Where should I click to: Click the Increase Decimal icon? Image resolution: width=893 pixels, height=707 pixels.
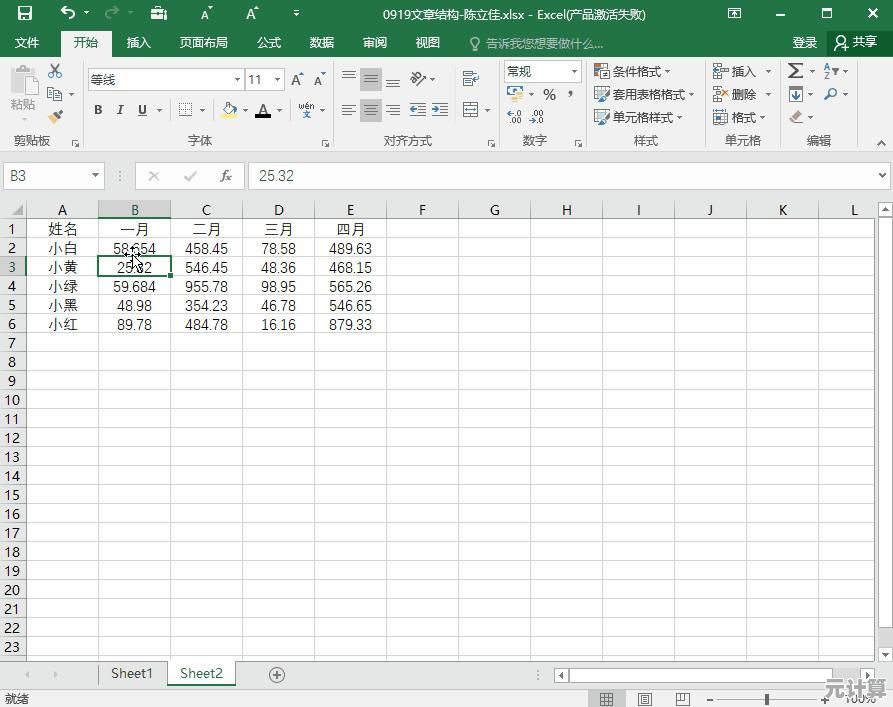(x=514, y=117)
